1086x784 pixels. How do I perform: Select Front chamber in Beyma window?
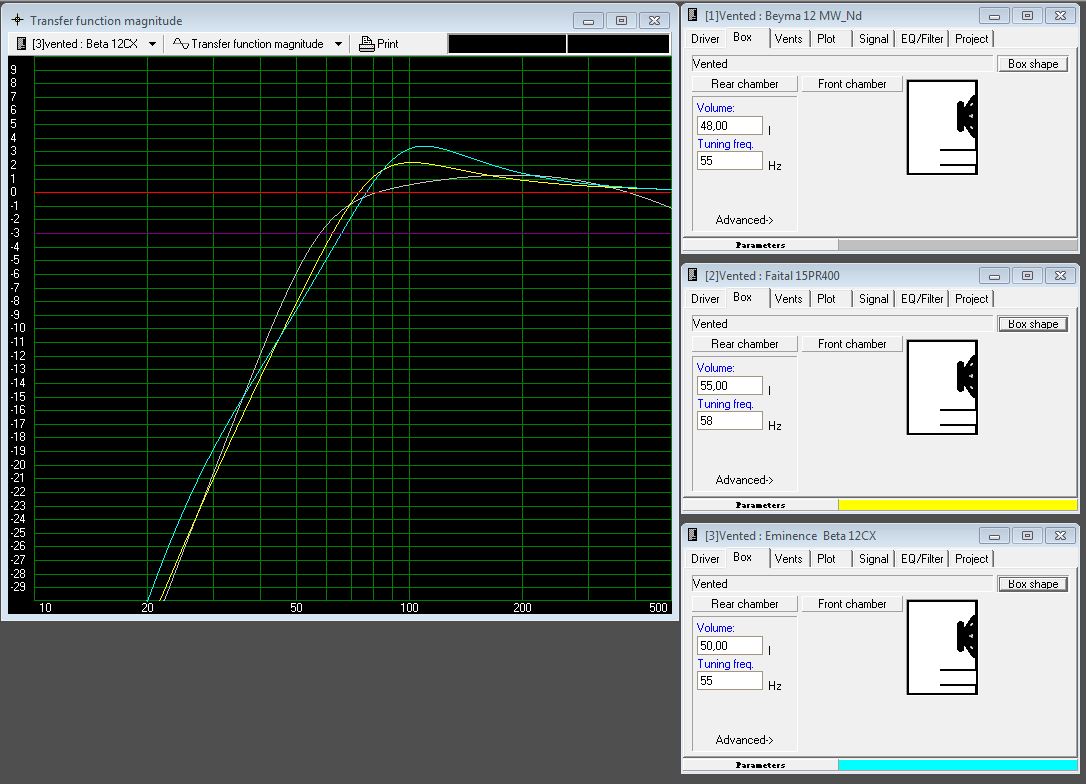[x=852, y=84]
